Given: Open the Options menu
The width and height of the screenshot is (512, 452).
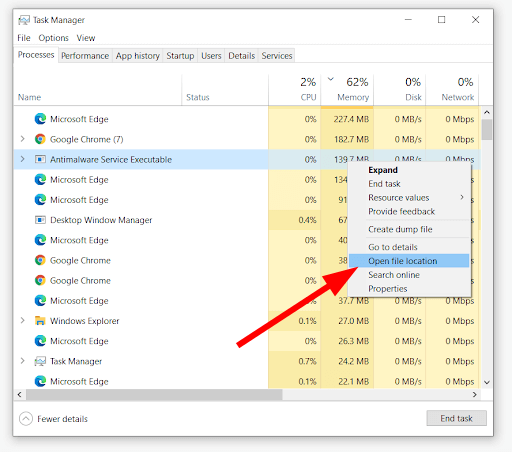Looking at the screenshot, I should click(53, 38).
